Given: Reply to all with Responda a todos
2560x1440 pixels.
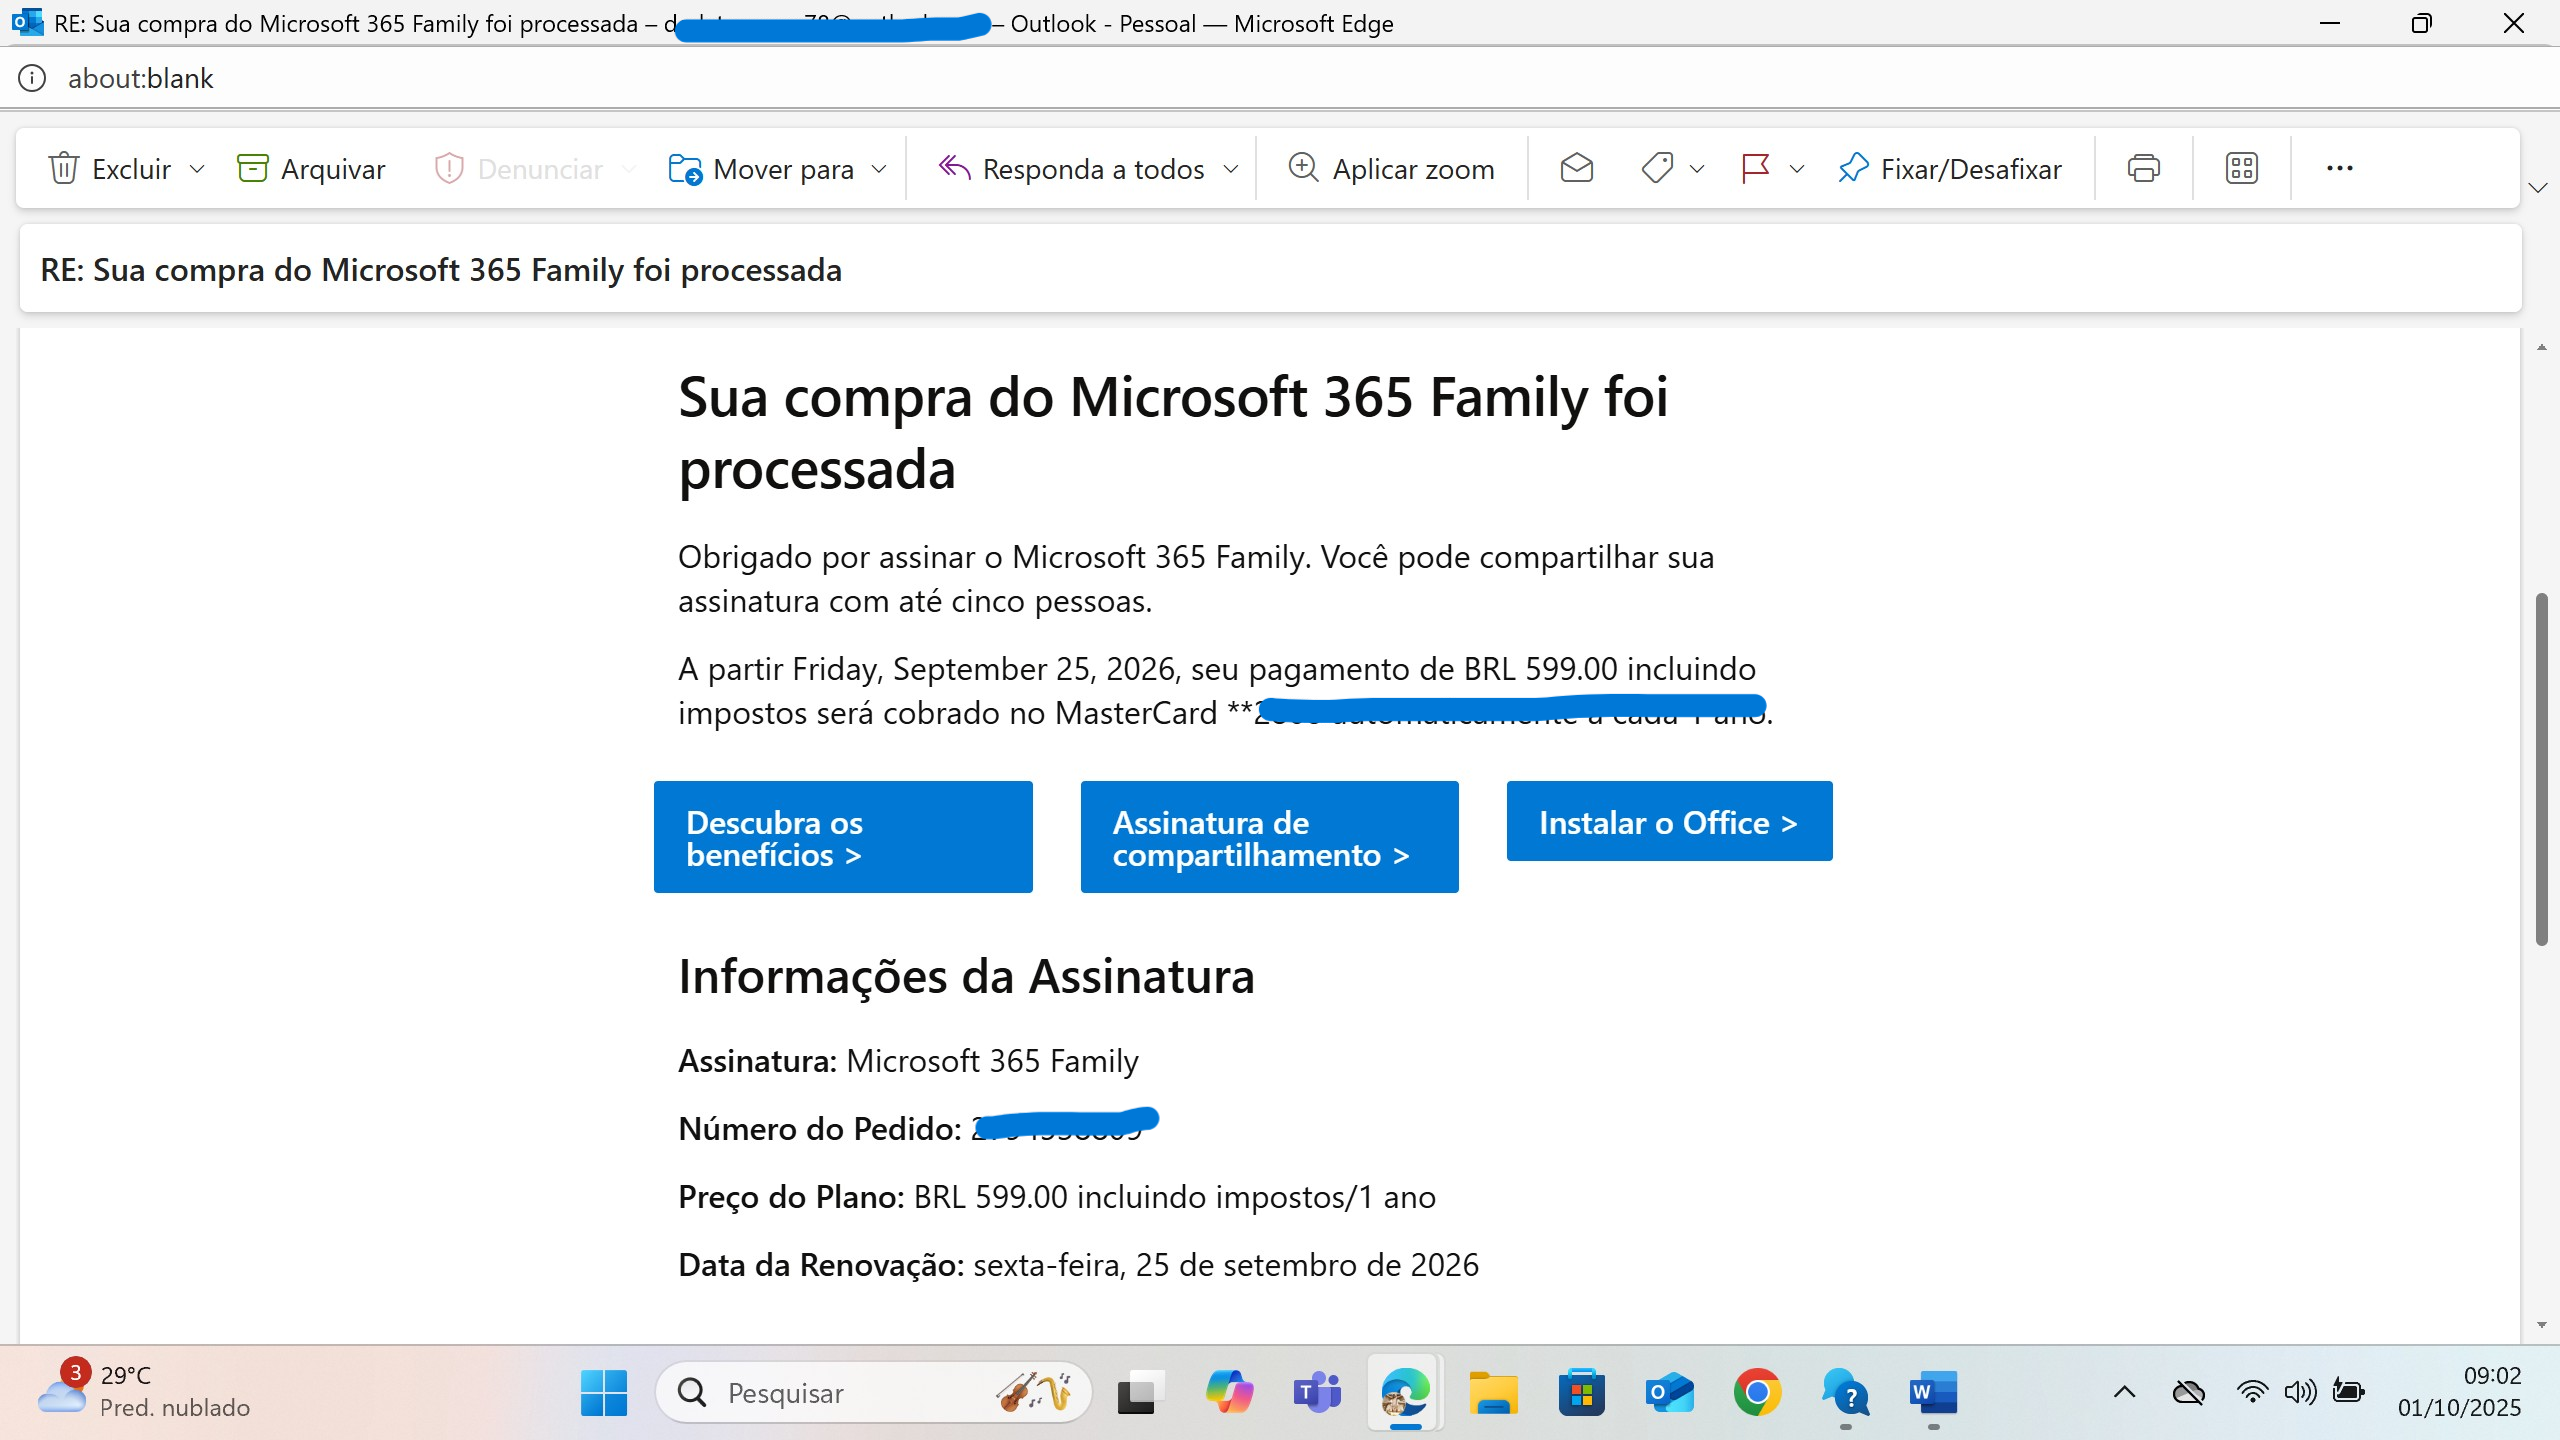Looking at the screenshot, I should [1077, 168].
